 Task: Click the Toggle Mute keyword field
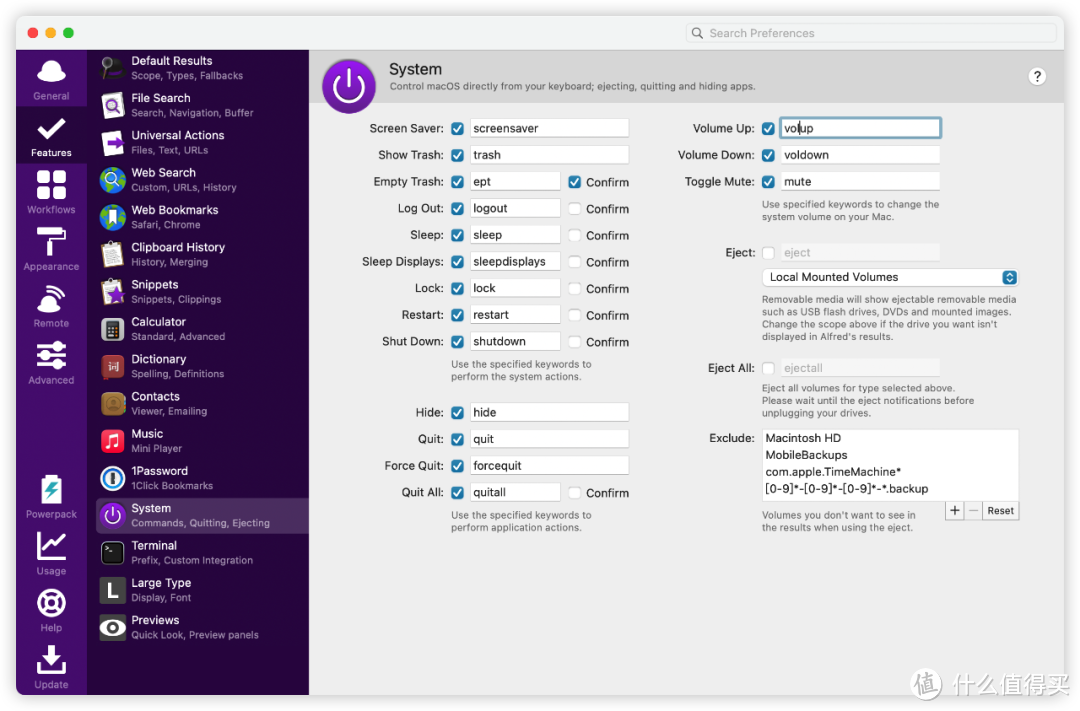click(860, 182)
